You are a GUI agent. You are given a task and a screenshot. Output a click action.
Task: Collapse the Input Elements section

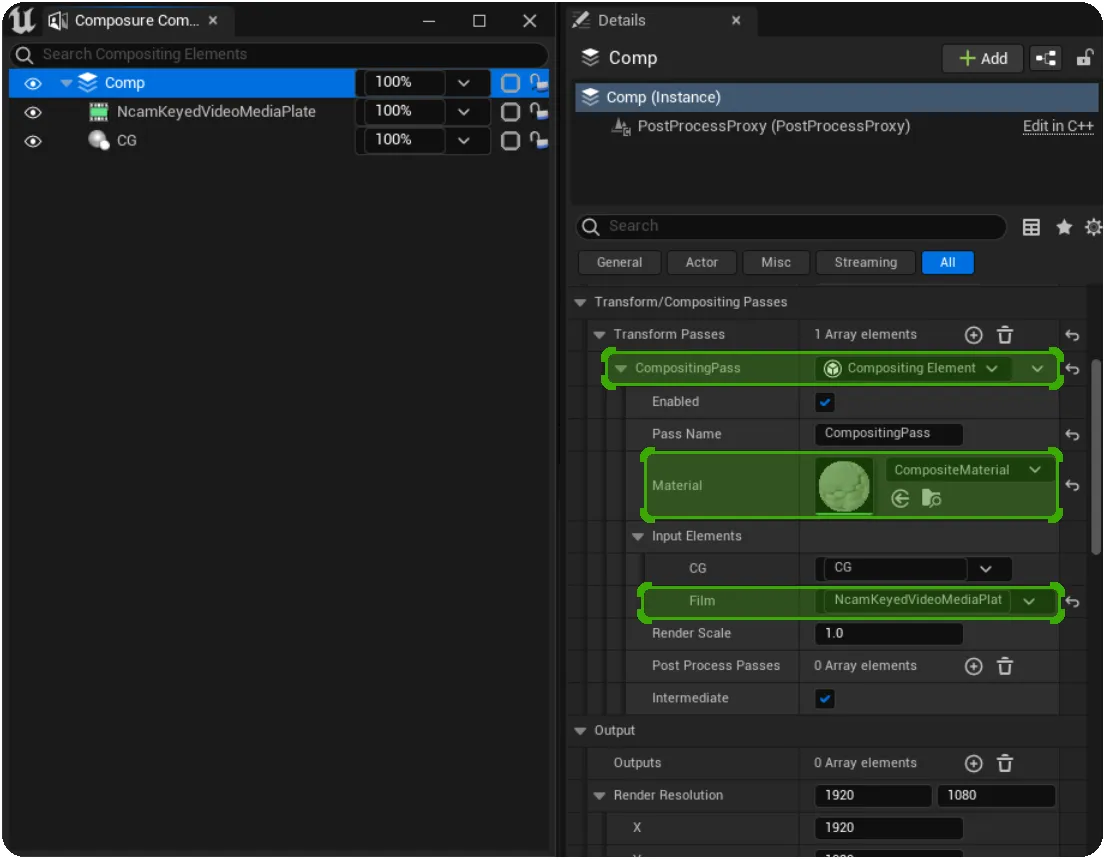click(638, 537)
